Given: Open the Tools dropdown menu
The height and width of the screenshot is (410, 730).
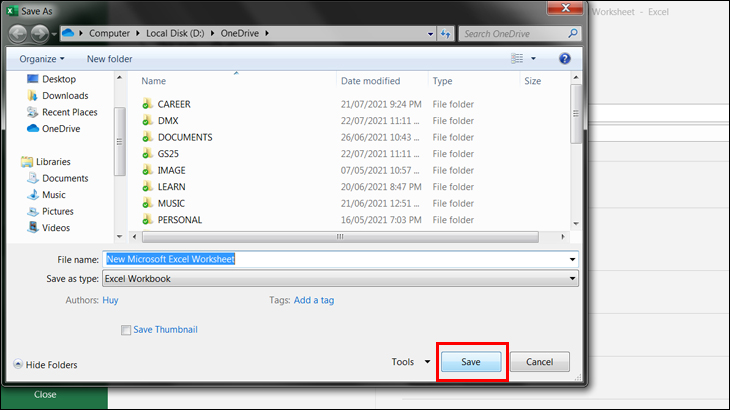Looking at the screenshot, I should (x=411, y=362).
